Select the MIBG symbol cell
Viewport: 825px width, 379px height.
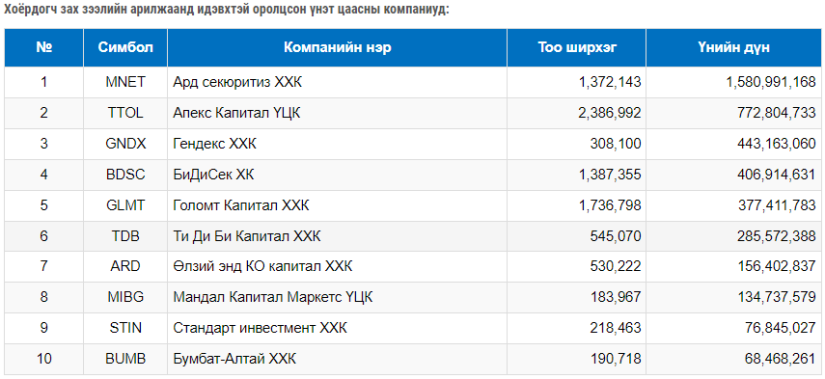tap(125, 297)
